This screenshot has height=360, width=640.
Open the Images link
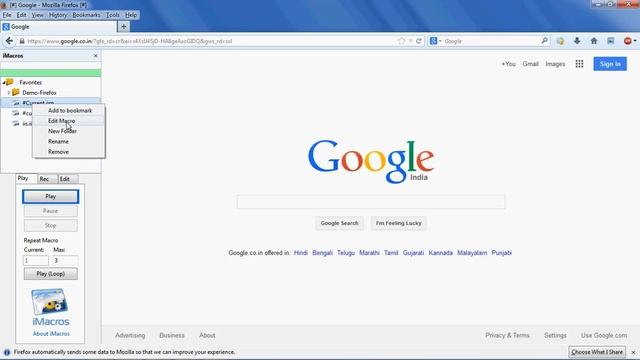pos(555,64)
